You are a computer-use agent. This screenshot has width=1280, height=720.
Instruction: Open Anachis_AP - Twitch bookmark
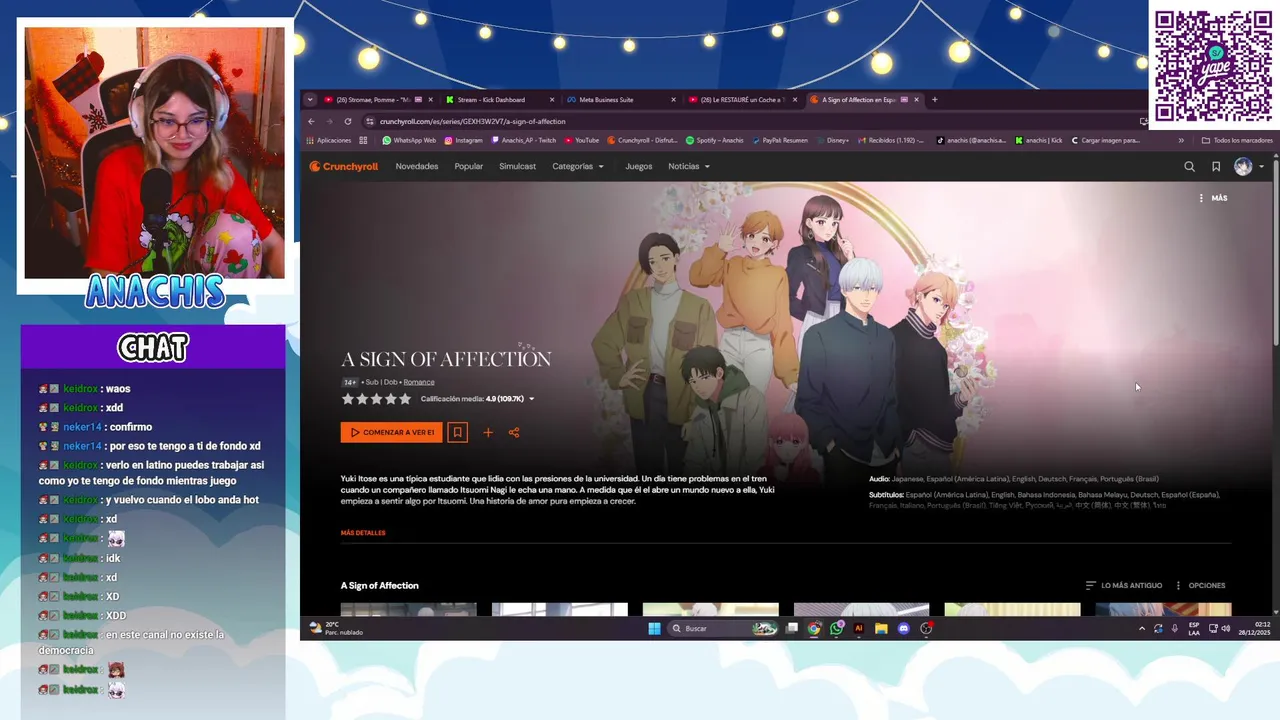(524, 141)
